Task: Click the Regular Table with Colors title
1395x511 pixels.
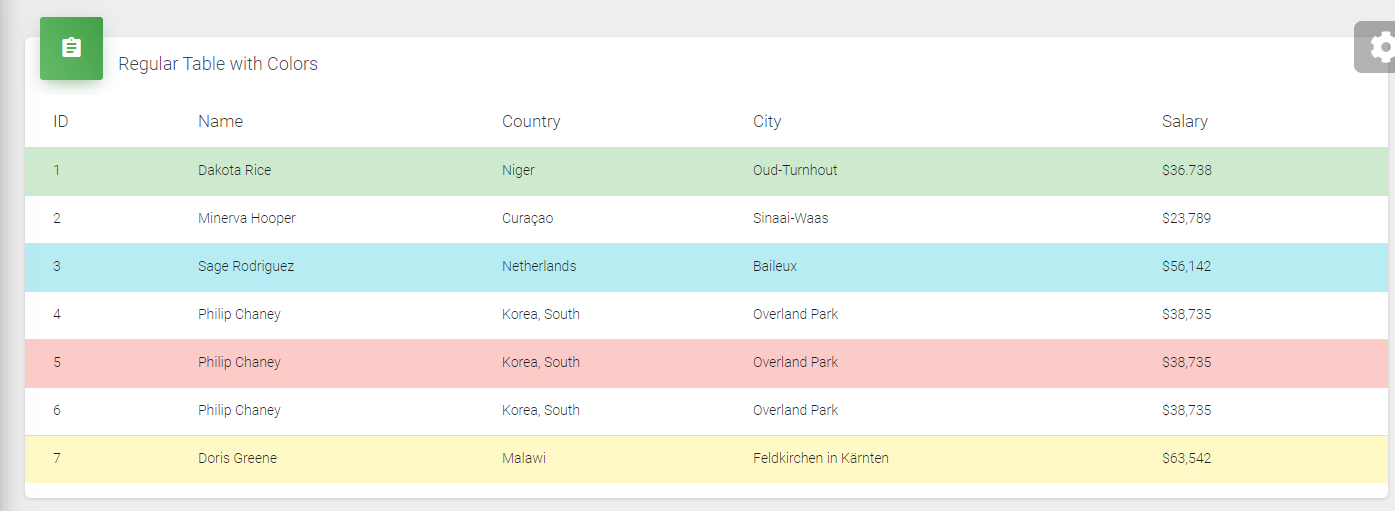Action: [x=218, y=64]
